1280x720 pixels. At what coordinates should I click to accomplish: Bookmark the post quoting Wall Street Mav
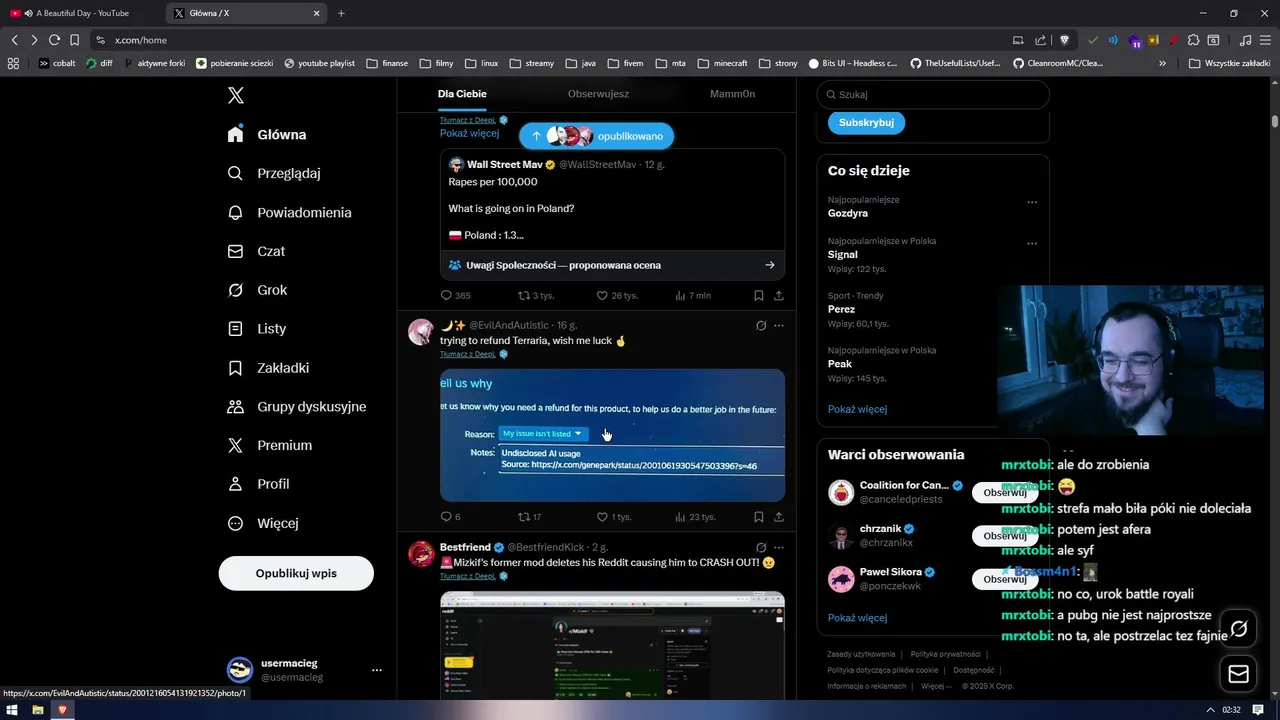pos(759,295)
